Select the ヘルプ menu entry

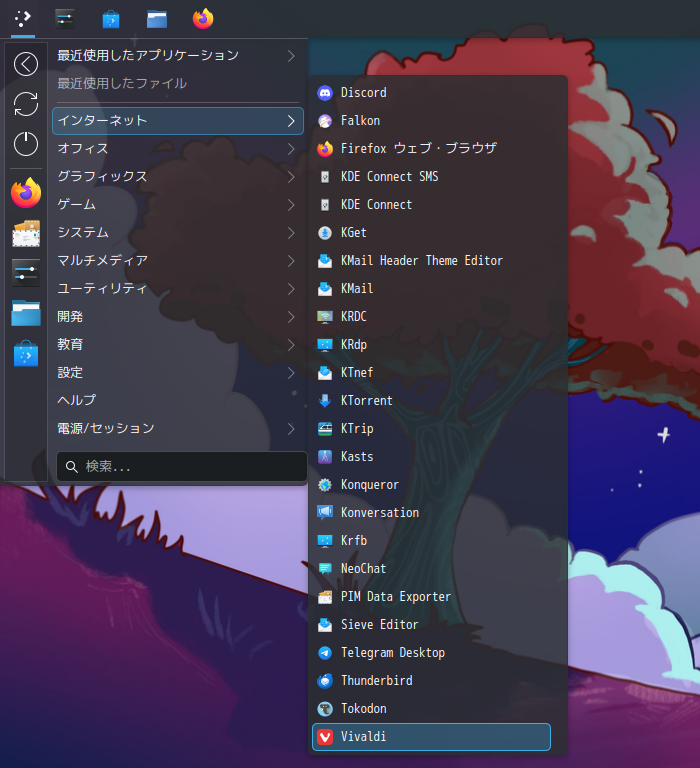click(178, 401)
